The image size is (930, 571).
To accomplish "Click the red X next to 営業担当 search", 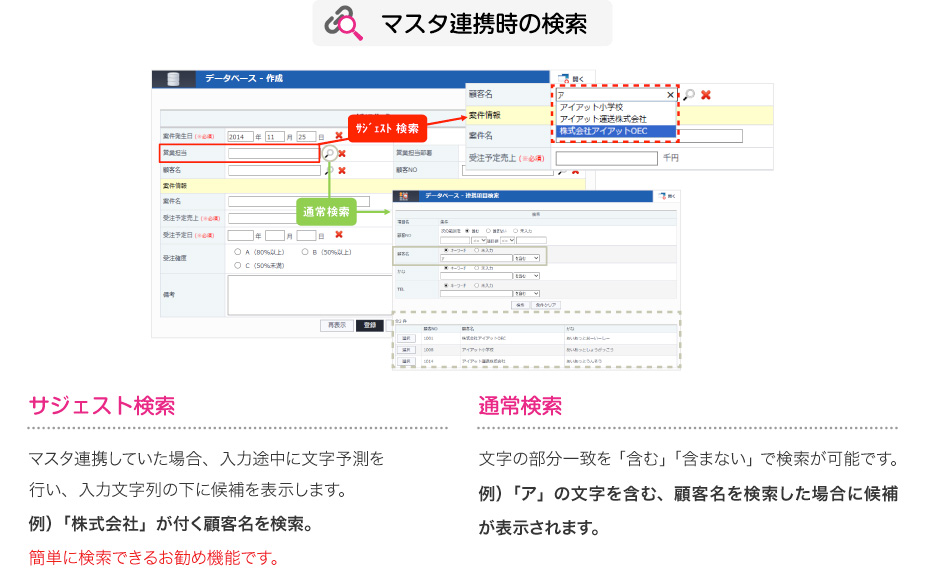I will coord(342,153).
